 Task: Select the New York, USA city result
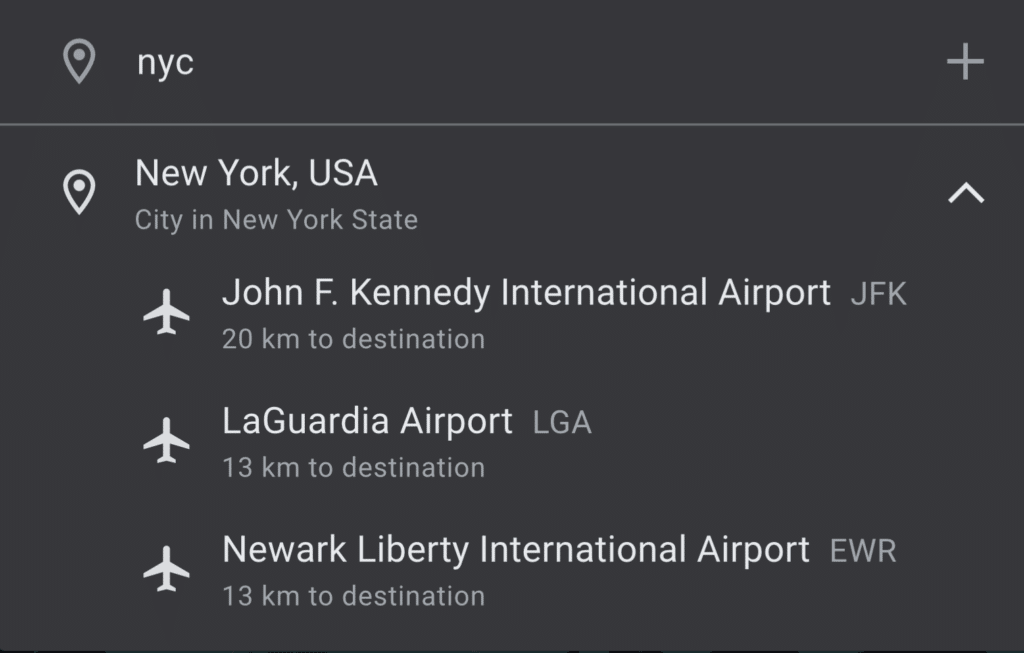coord(256,172)
